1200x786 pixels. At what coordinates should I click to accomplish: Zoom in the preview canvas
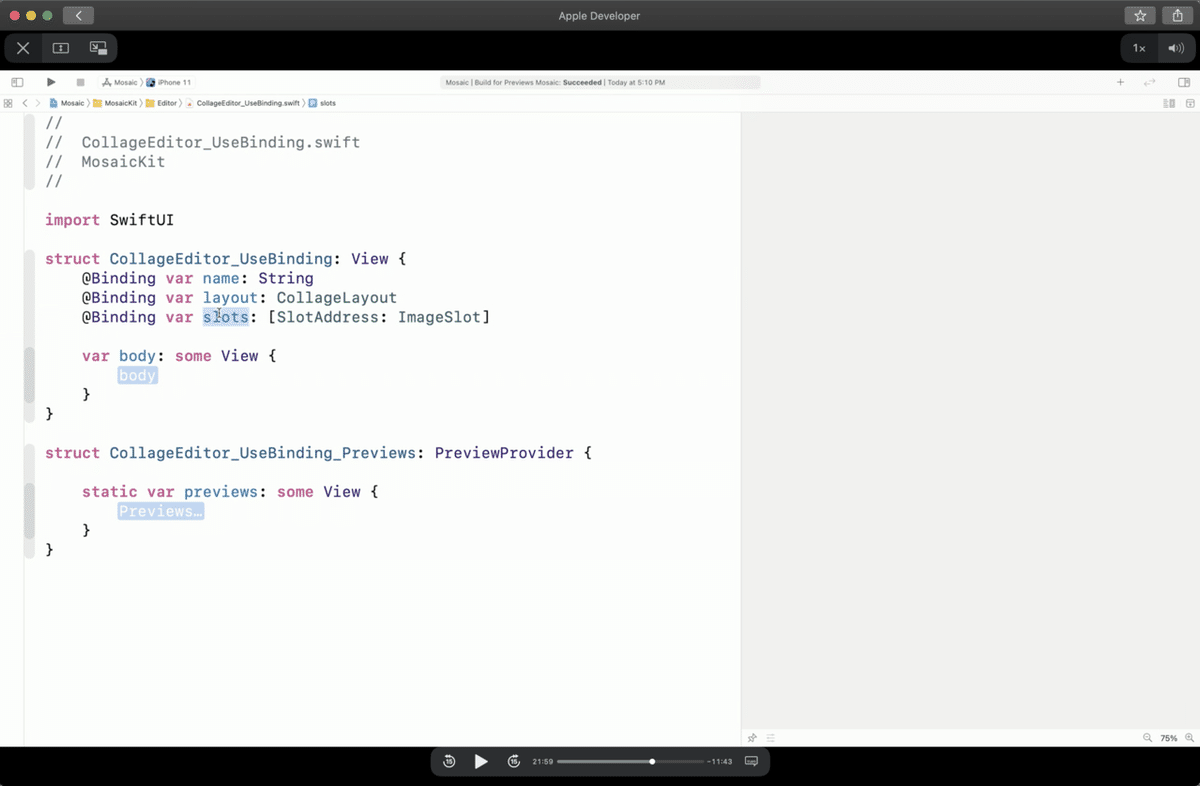click(1189, 738)
